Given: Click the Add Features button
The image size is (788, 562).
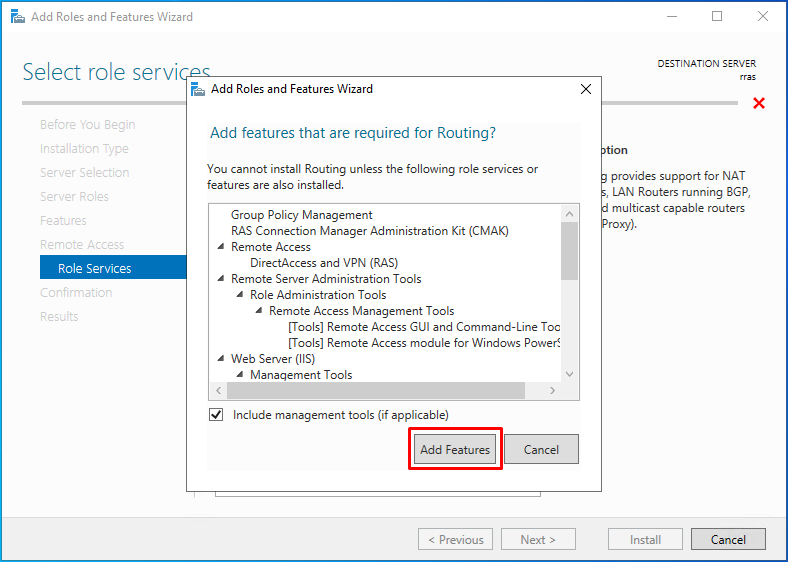Looking at the screenshot, I should coord(455,449).
